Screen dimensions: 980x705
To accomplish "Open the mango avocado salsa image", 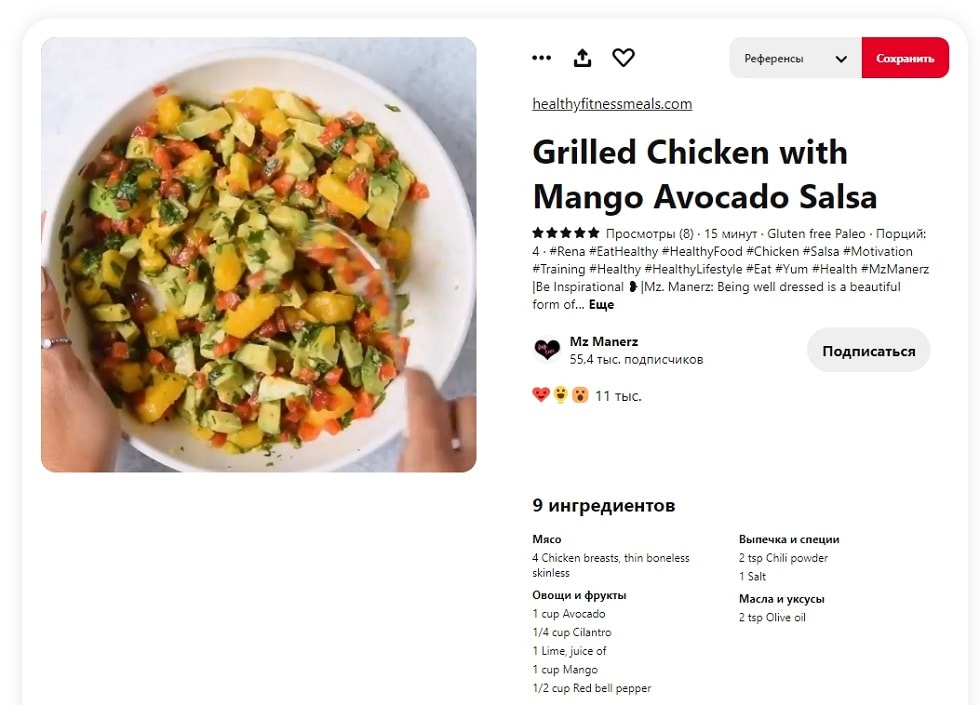I will click(259, 254).
